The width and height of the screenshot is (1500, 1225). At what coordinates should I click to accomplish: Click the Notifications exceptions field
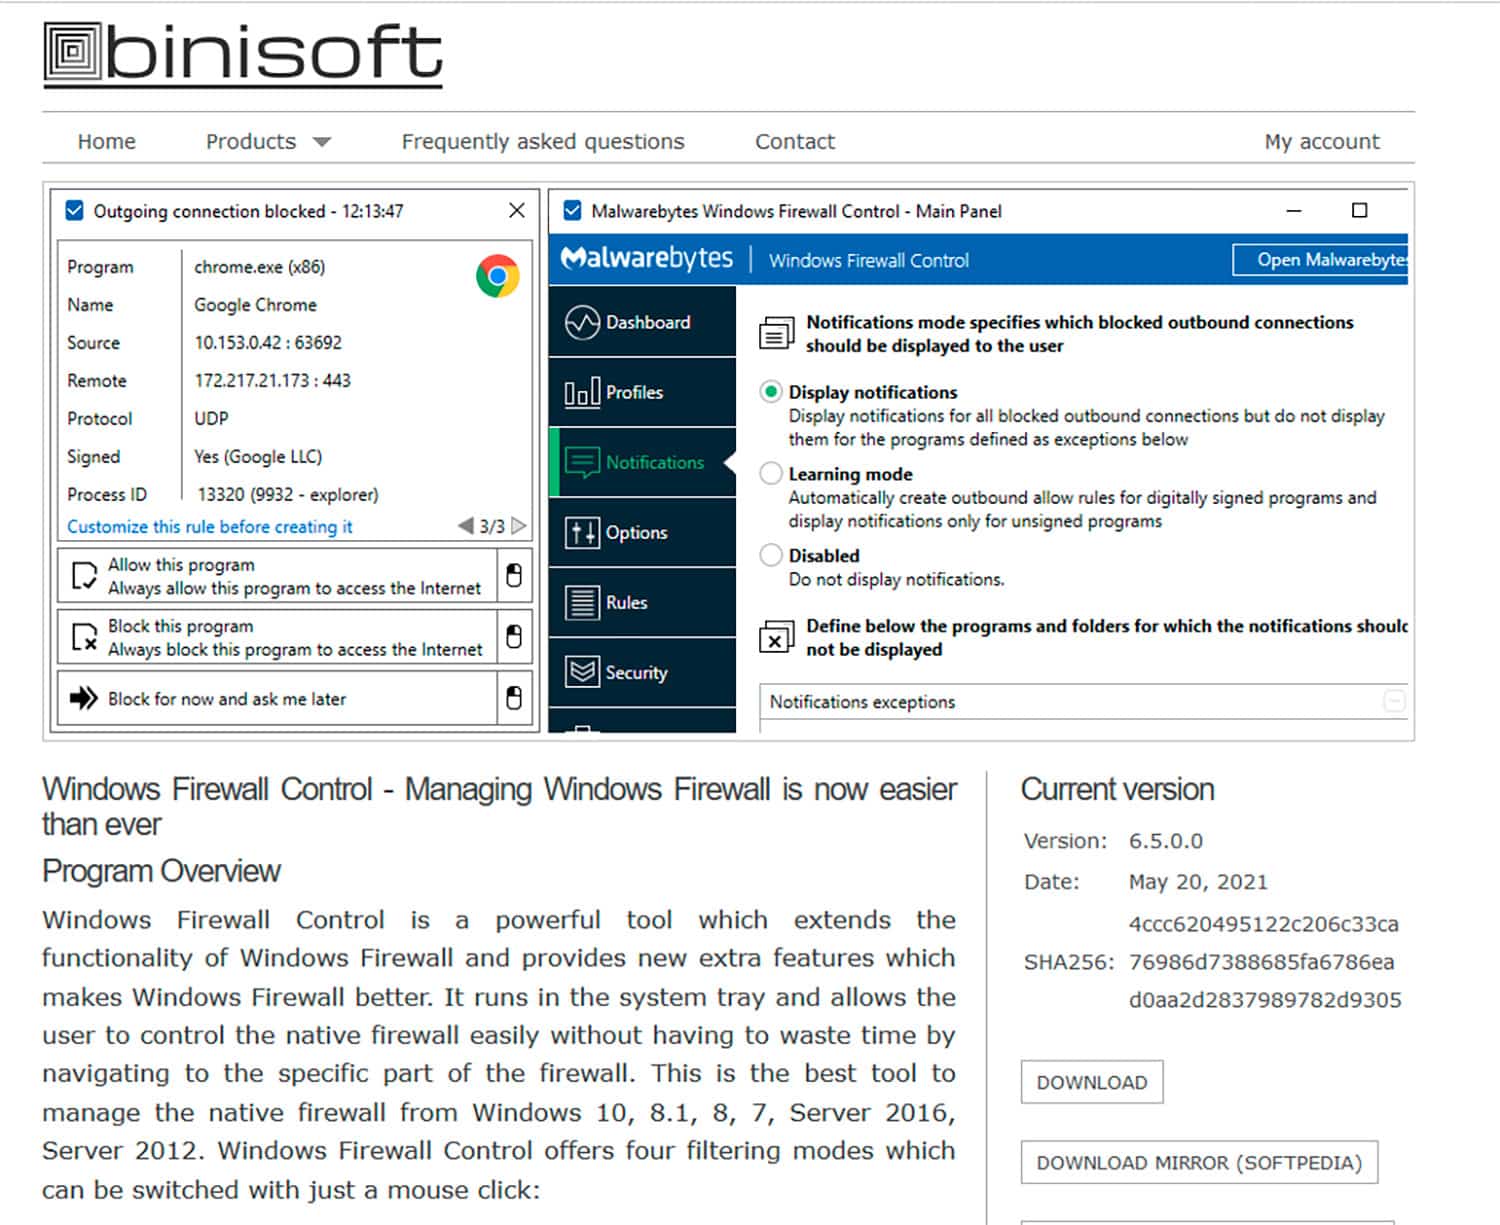click(x=1084, y=702)
